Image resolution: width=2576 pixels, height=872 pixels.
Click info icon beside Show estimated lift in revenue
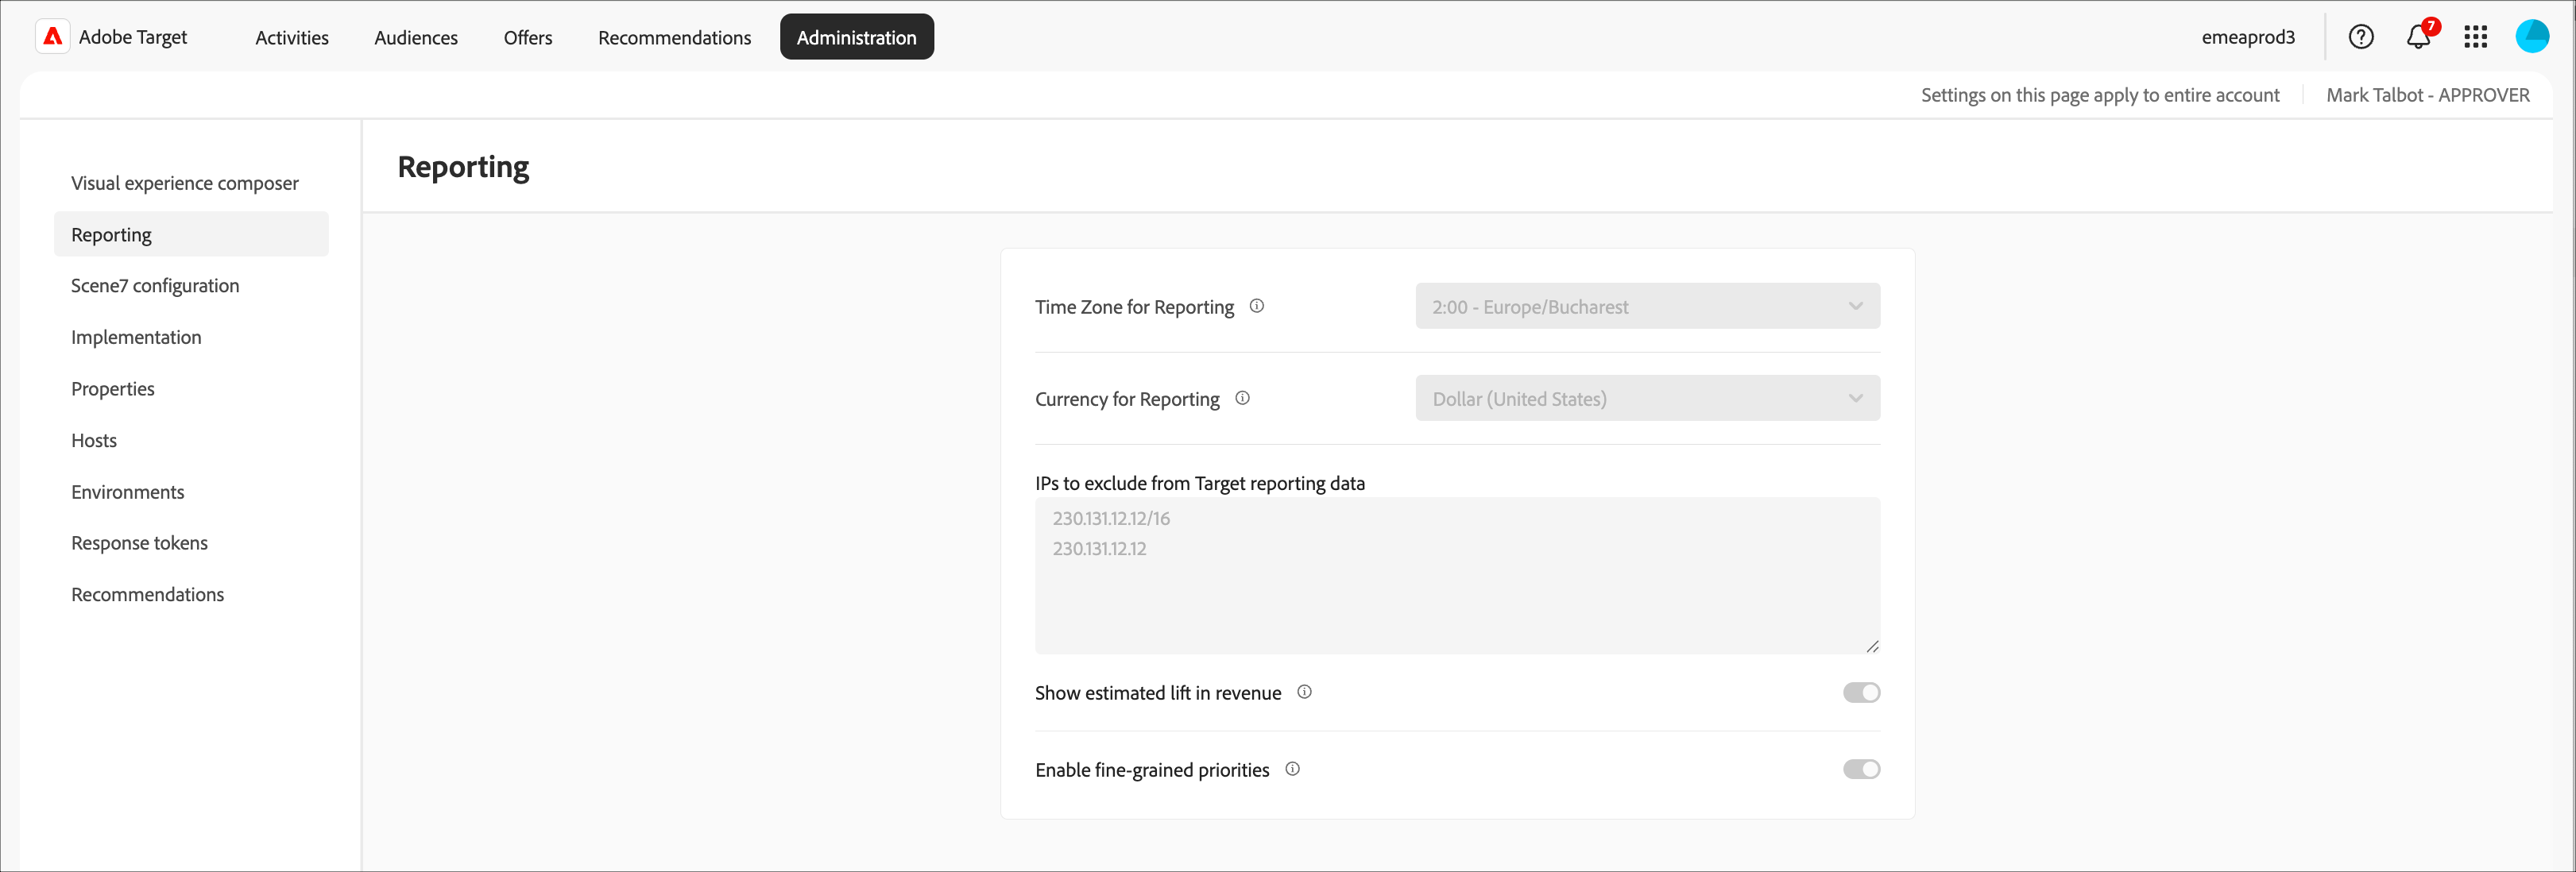coord(1304,692)
